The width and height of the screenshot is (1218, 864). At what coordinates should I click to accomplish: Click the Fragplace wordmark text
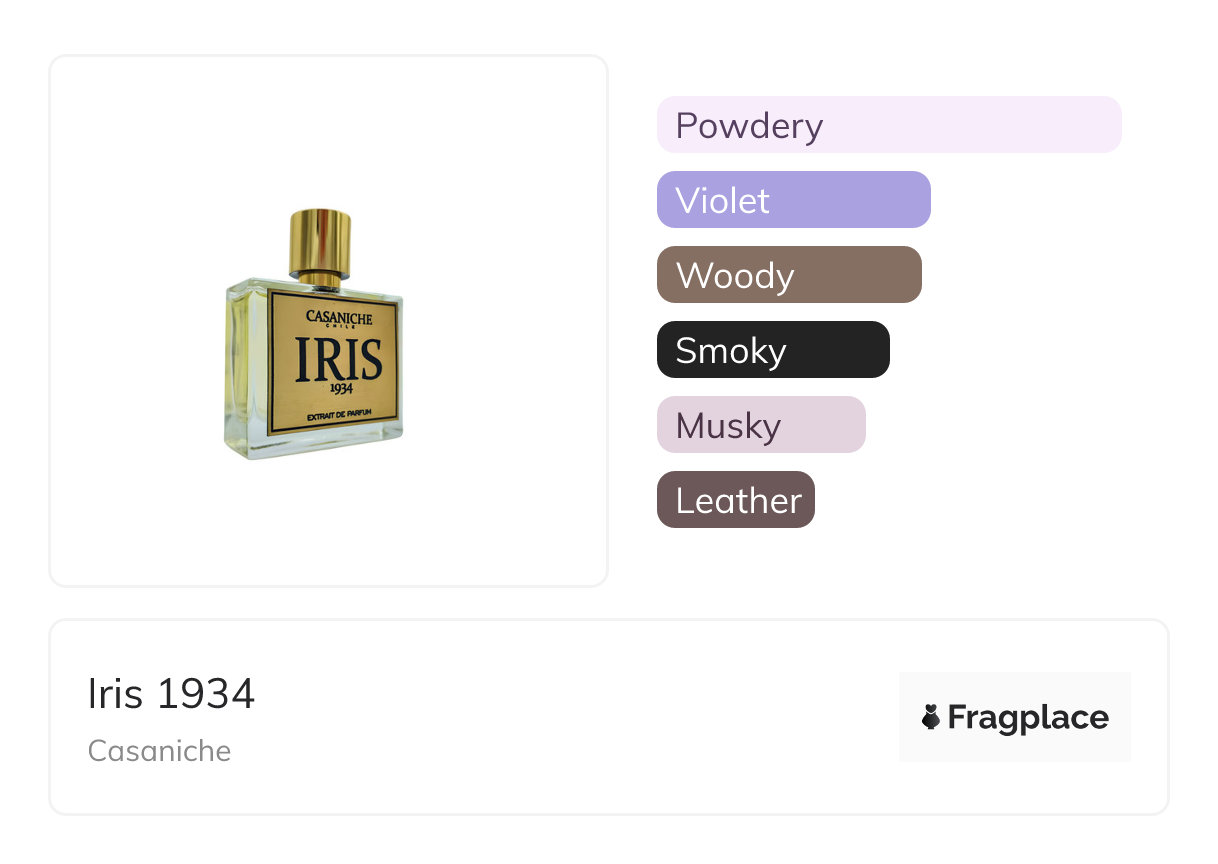point(1028,717)
